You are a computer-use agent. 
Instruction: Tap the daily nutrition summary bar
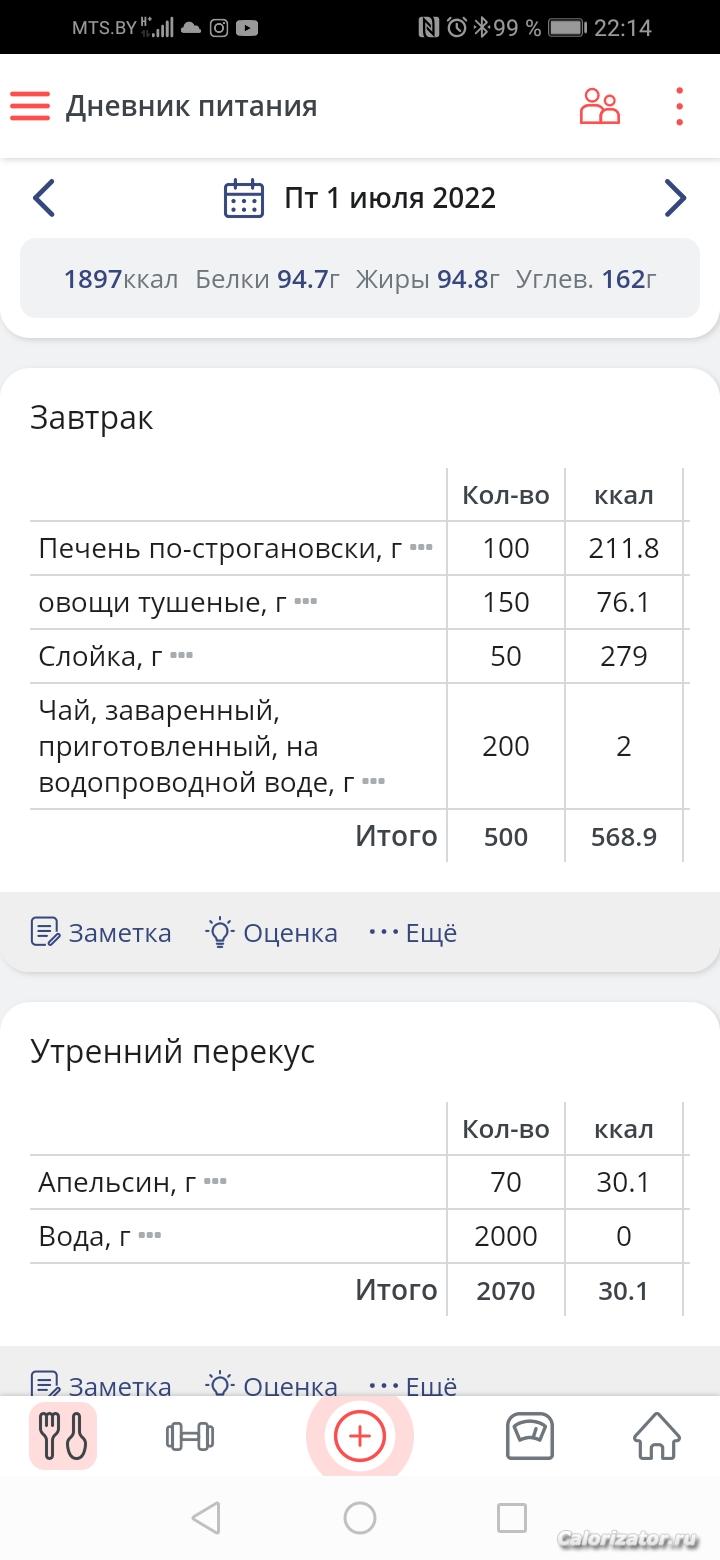360,279
